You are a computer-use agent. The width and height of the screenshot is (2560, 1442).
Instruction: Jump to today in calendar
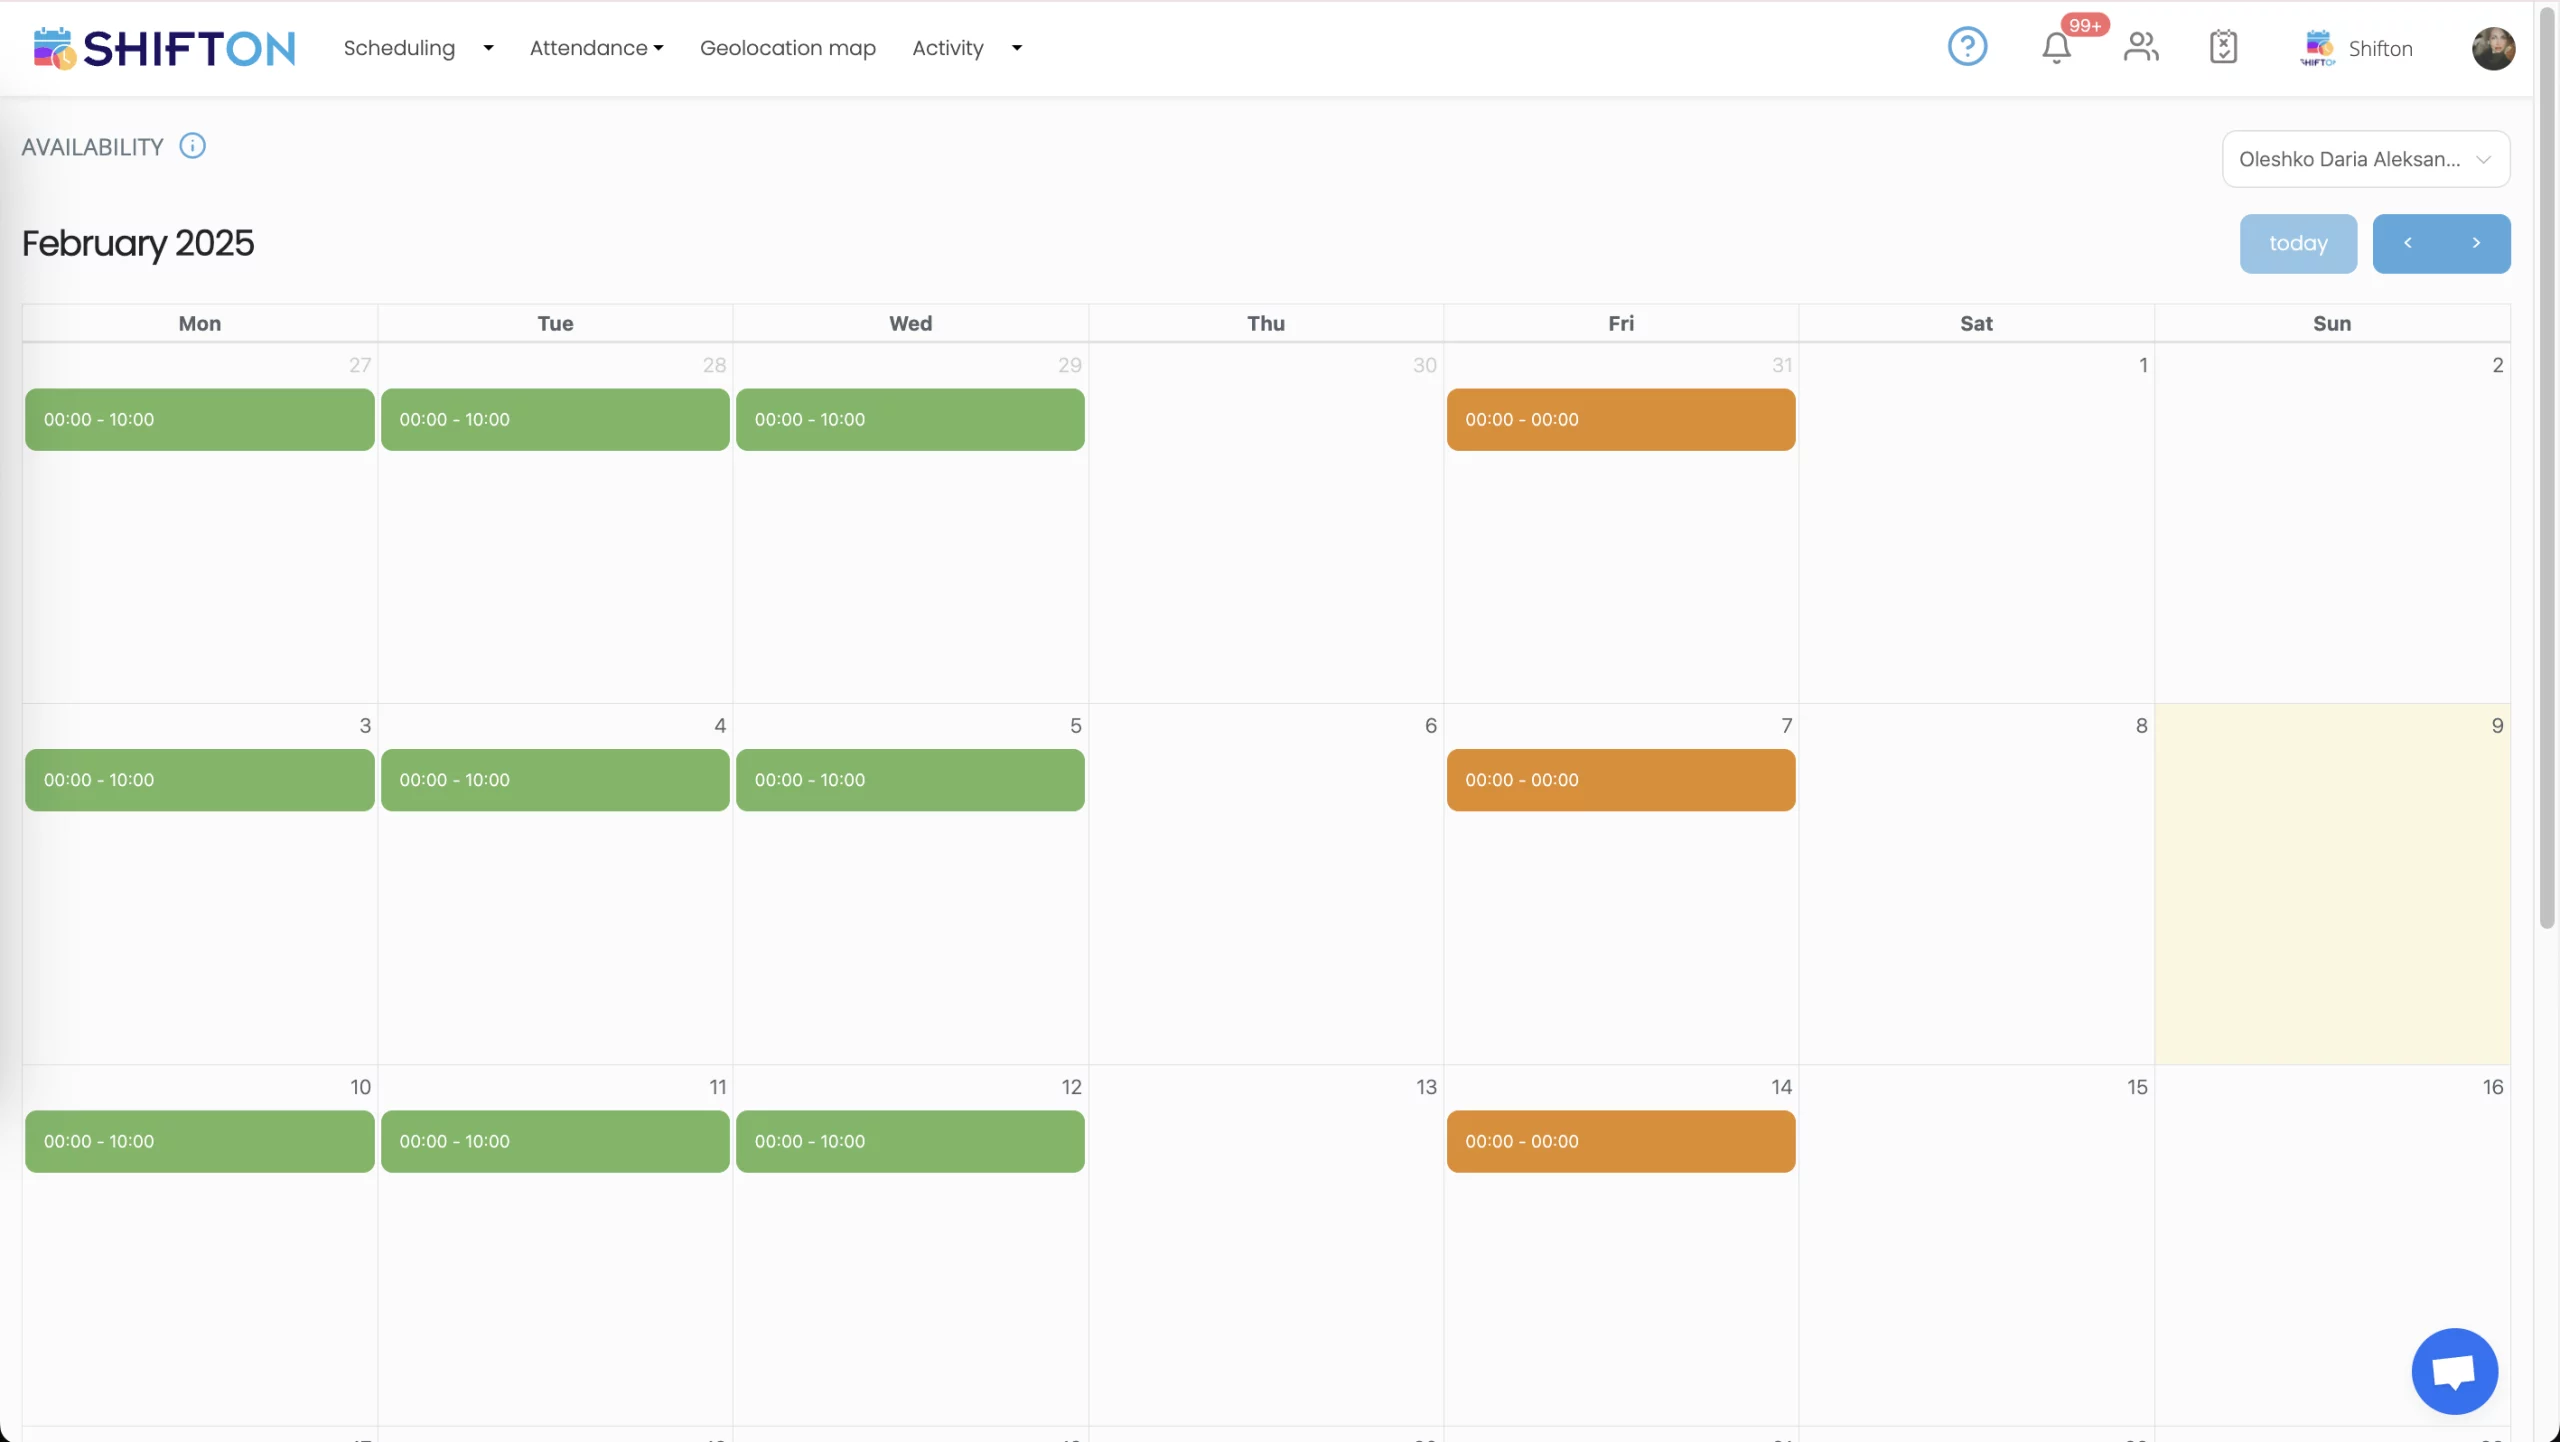point(2298,243)
